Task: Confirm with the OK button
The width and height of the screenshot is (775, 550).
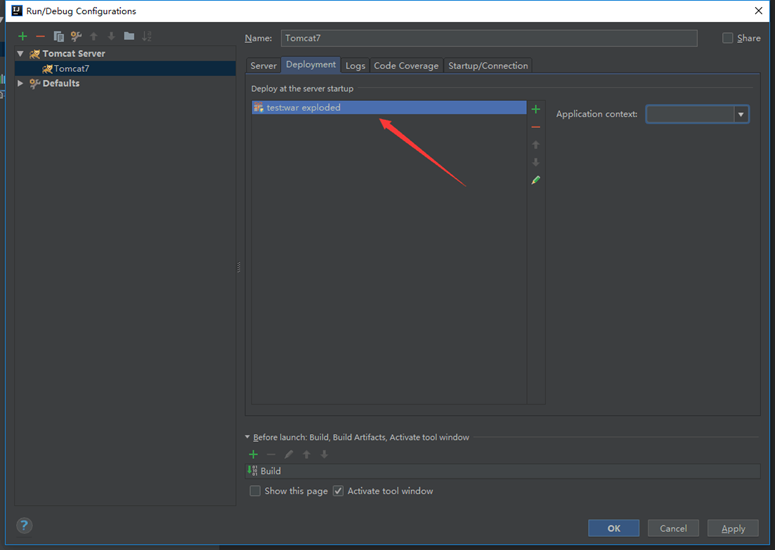Action: (614, 528)
